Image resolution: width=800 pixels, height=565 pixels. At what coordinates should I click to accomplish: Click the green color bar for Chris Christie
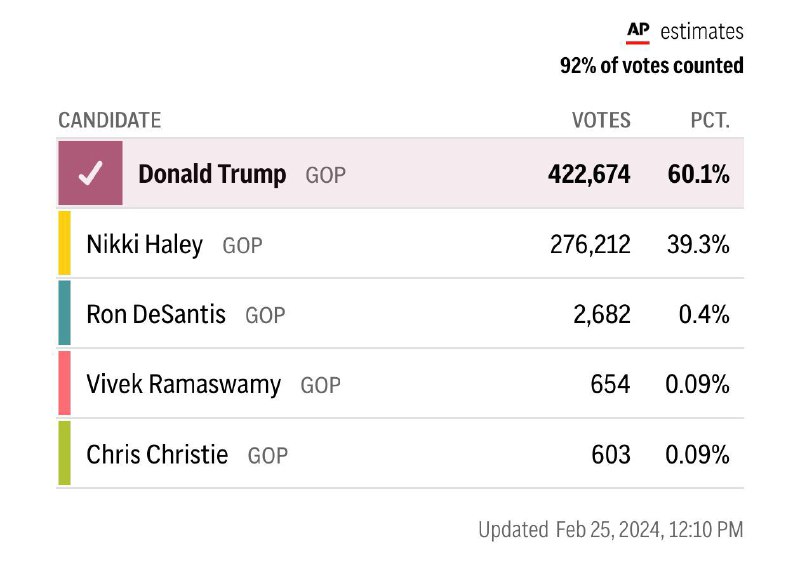pyautogui.click(x=64, y=454)
